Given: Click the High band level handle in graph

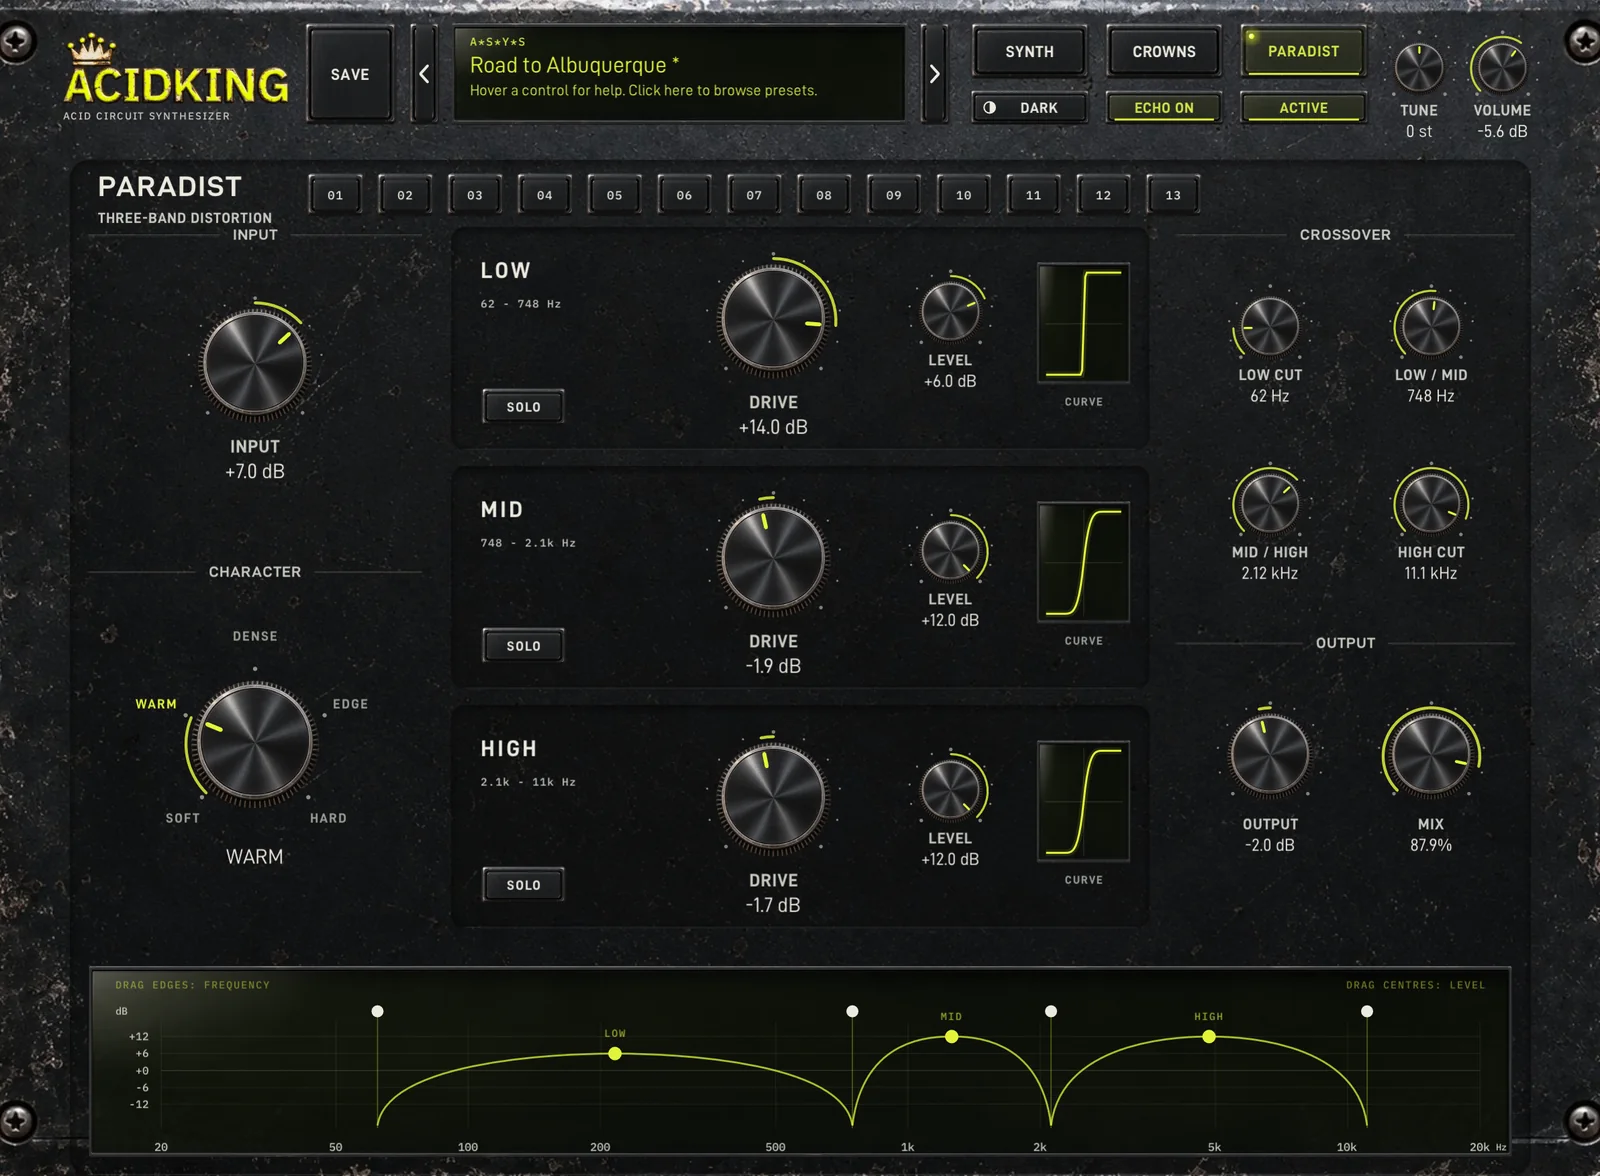Looking at the screenshot, I should [x=1209, y=1037].
